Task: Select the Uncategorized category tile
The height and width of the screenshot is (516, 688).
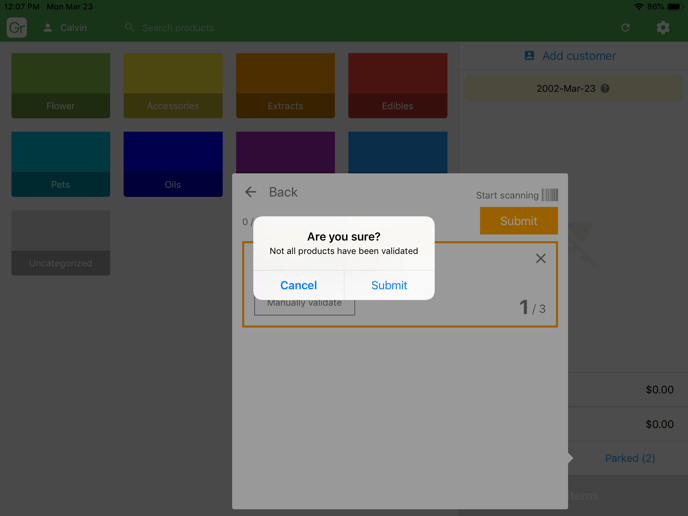Action: tap(61, 243)
